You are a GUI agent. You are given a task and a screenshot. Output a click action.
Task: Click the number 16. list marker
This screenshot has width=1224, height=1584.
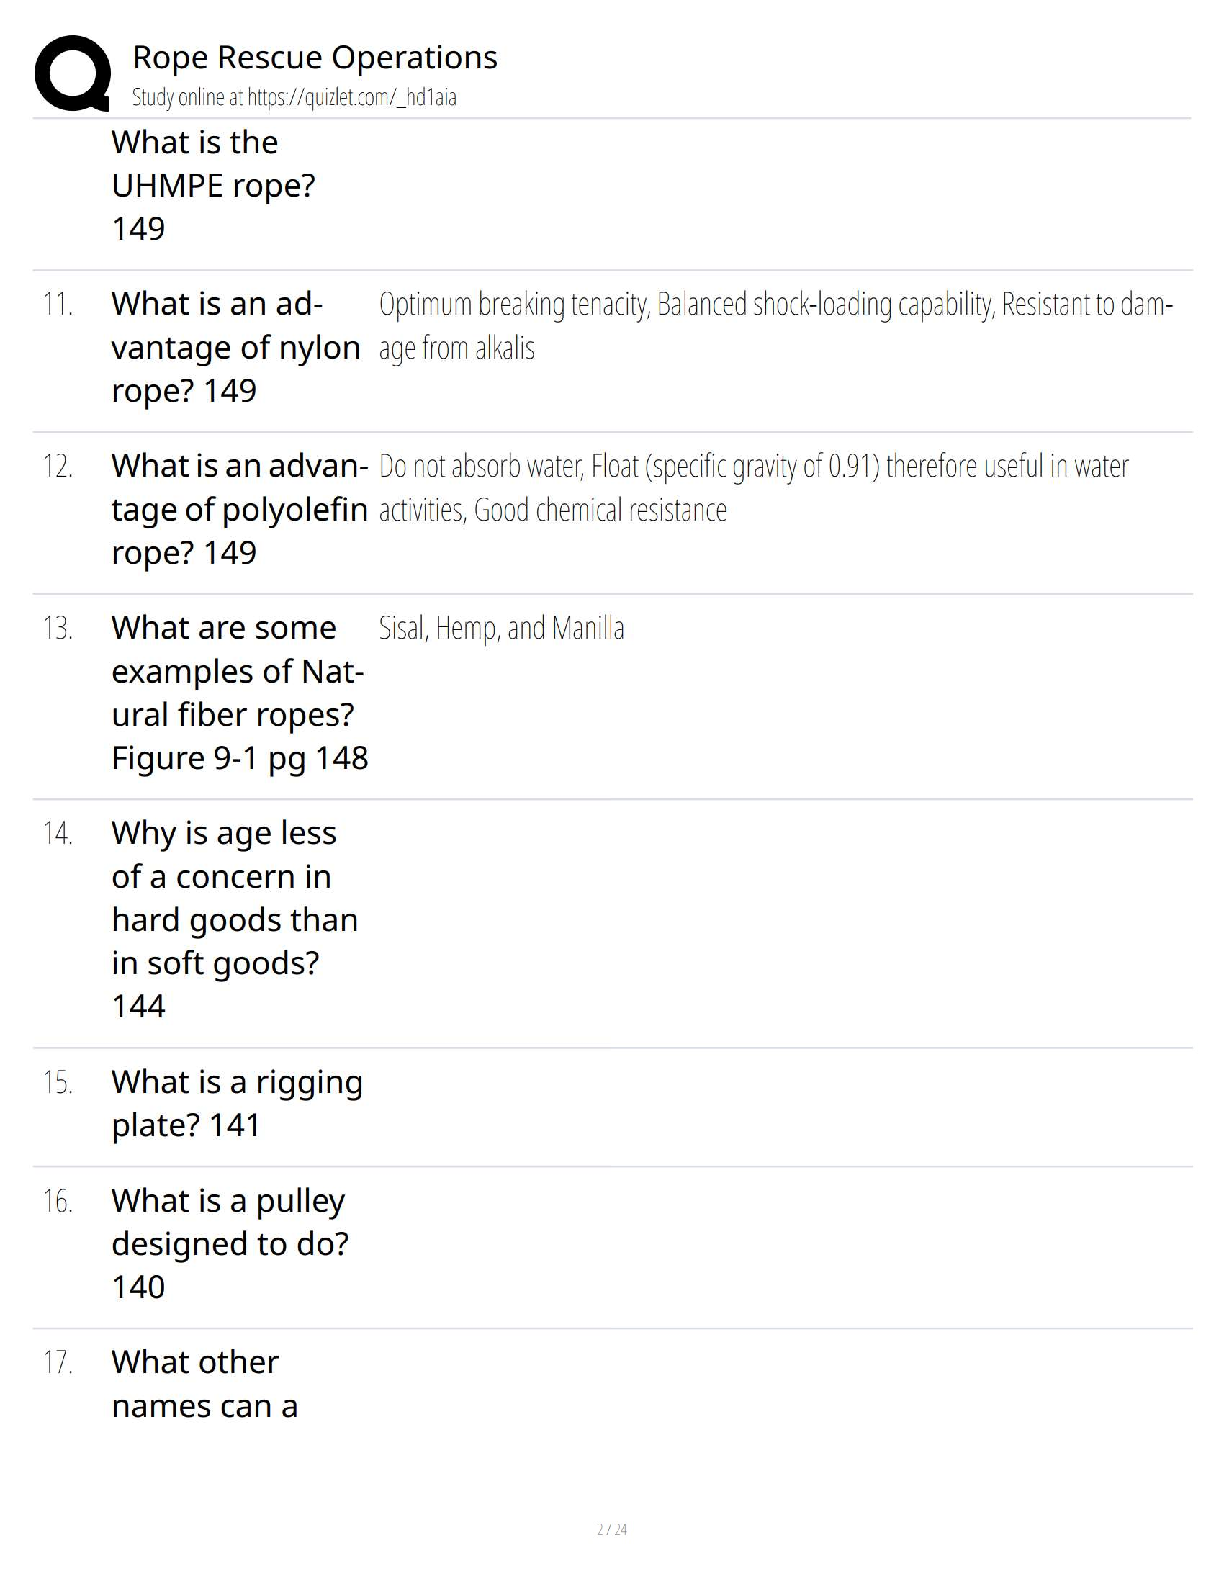click(x=58, y=1200)
